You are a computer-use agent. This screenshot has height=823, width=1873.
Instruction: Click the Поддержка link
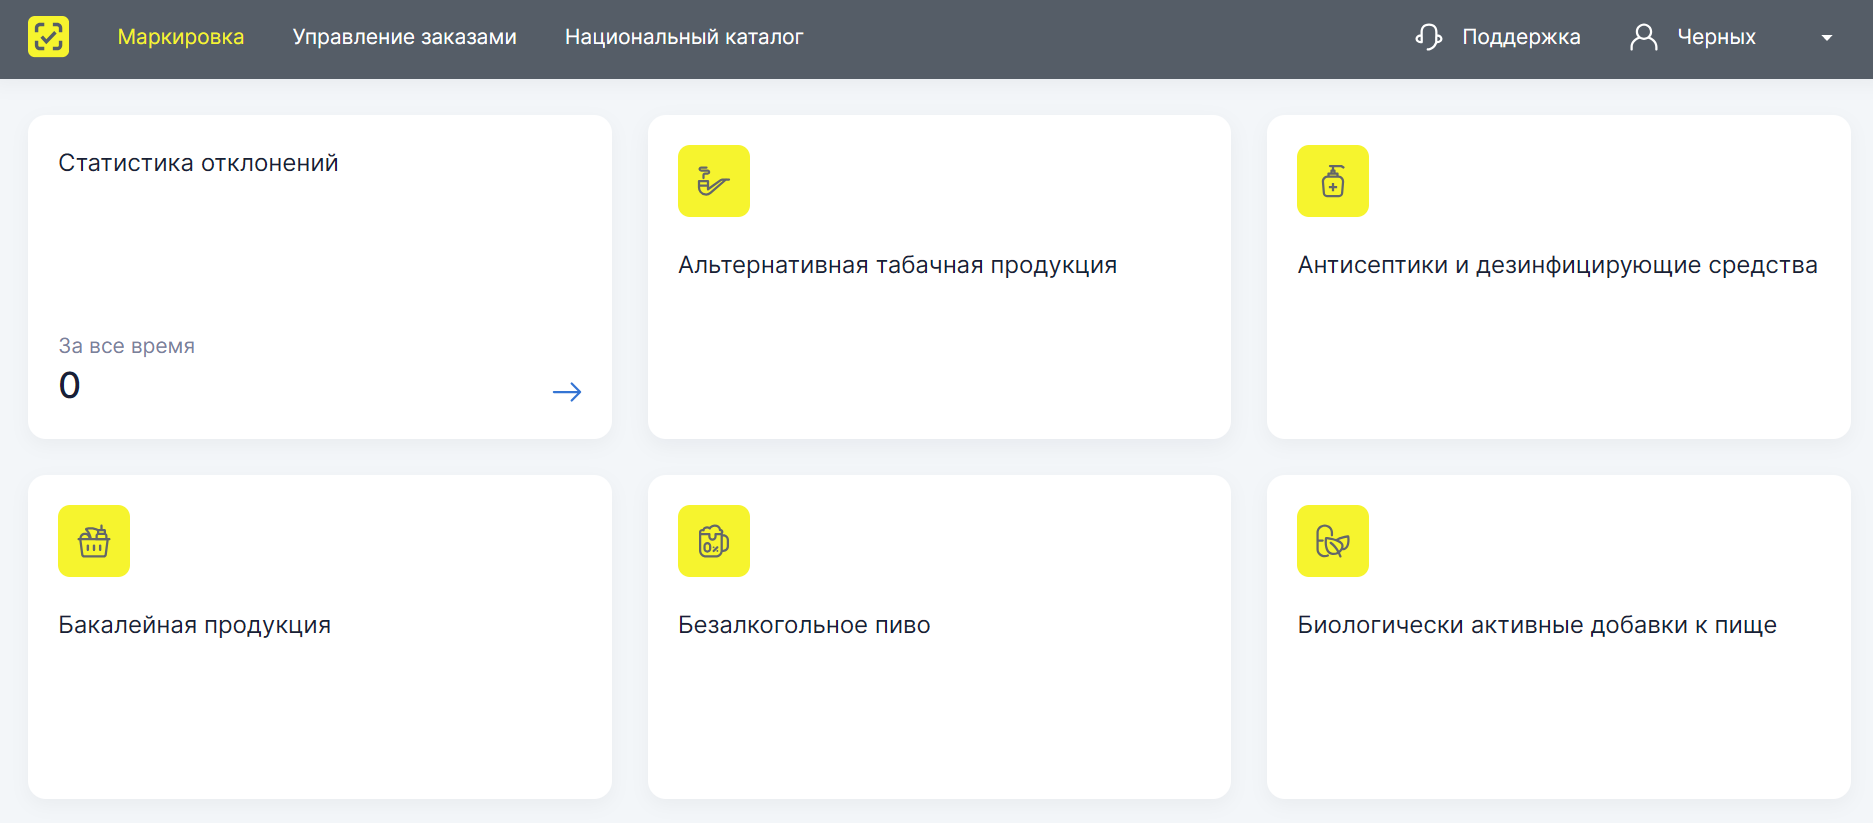(1521, 37)
